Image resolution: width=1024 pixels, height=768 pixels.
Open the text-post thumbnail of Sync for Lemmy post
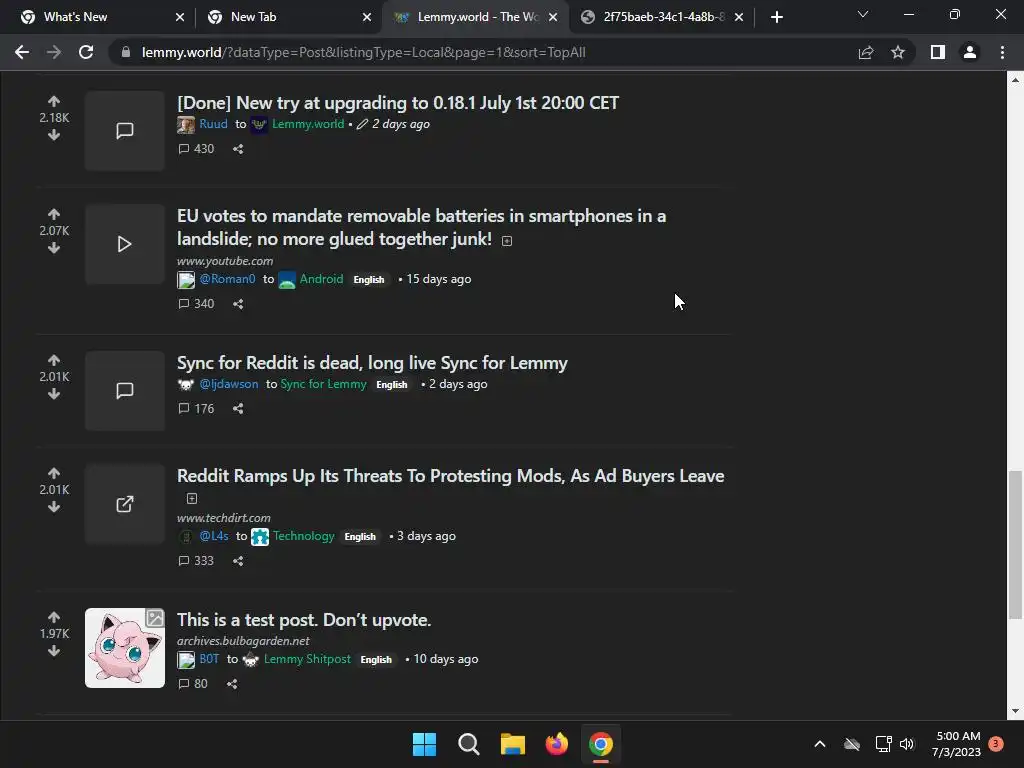point(125,391)
